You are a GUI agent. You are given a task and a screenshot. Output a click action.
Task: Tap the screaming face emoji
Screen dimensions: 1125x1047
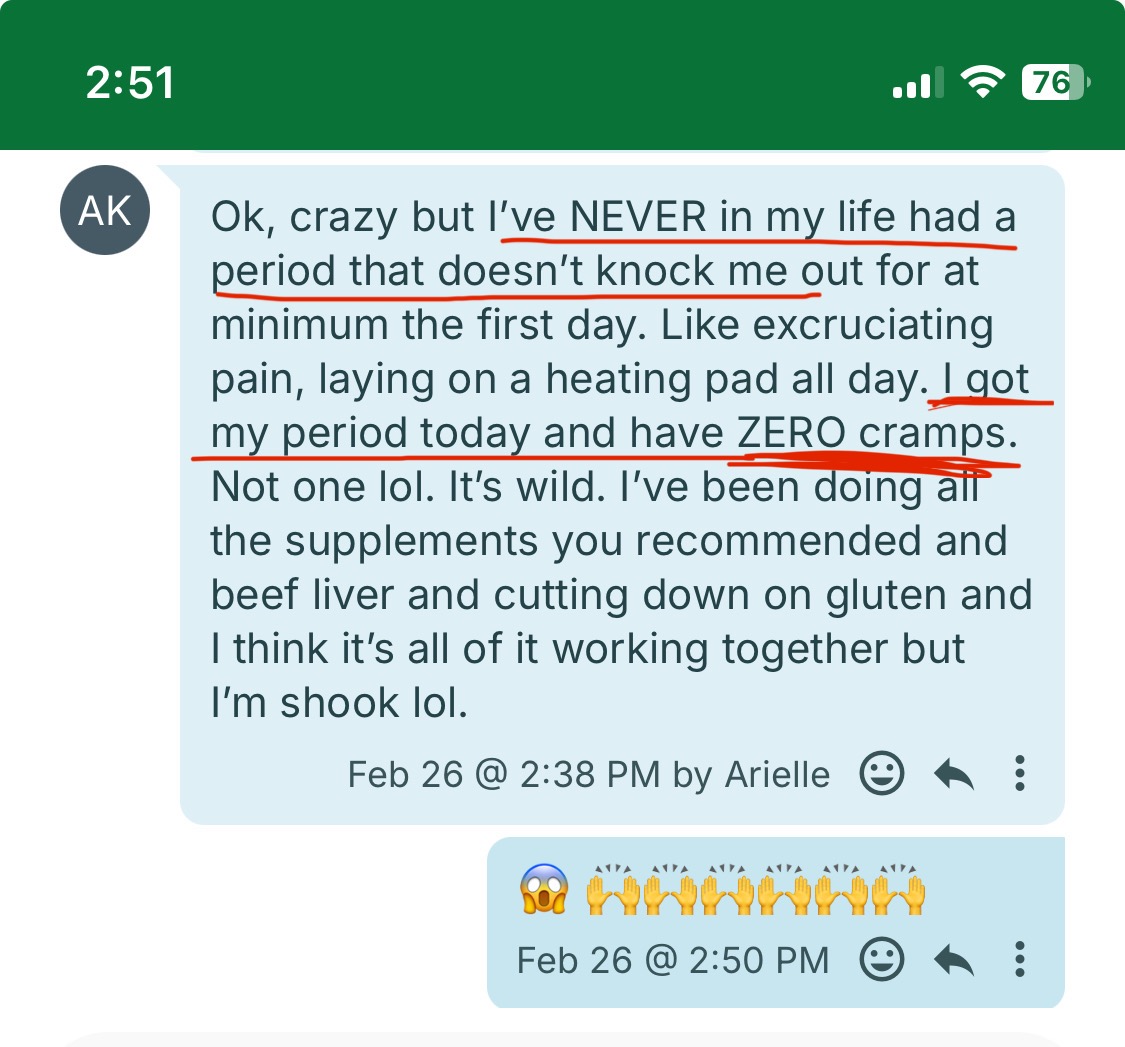[x=544, y=890]
